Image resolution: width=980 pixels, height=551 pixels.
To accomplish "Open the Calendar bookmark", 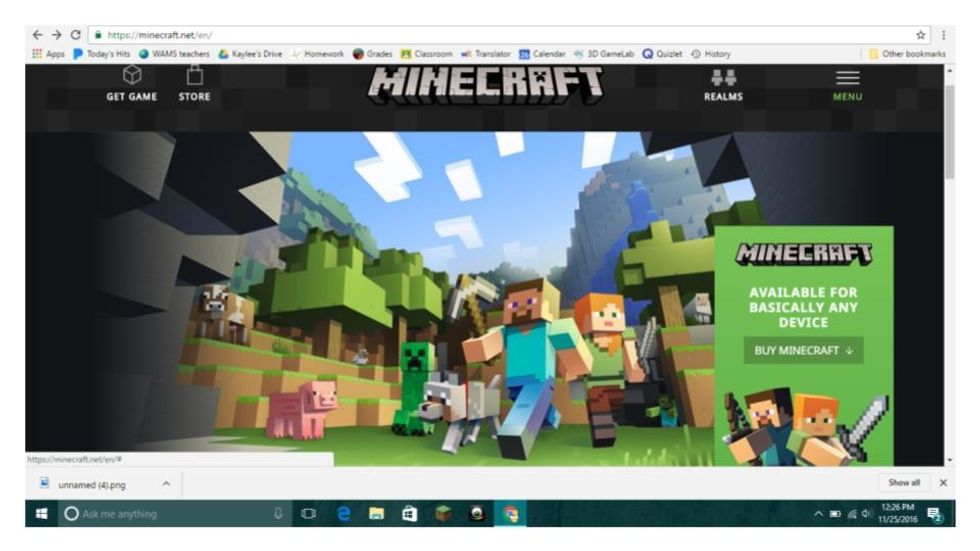I will click(542, 54).
